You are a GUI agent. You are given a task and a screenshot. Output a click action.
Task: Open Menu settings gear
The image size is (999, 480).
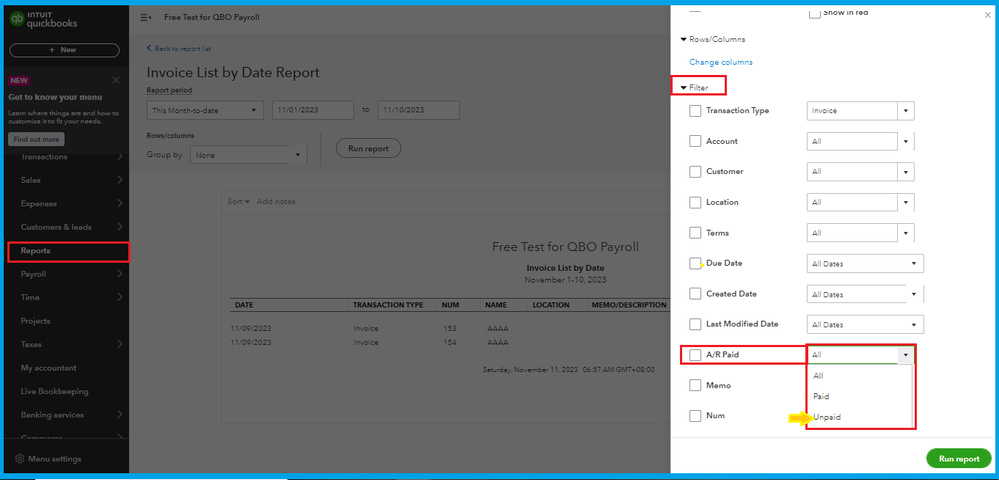[20, 459]
